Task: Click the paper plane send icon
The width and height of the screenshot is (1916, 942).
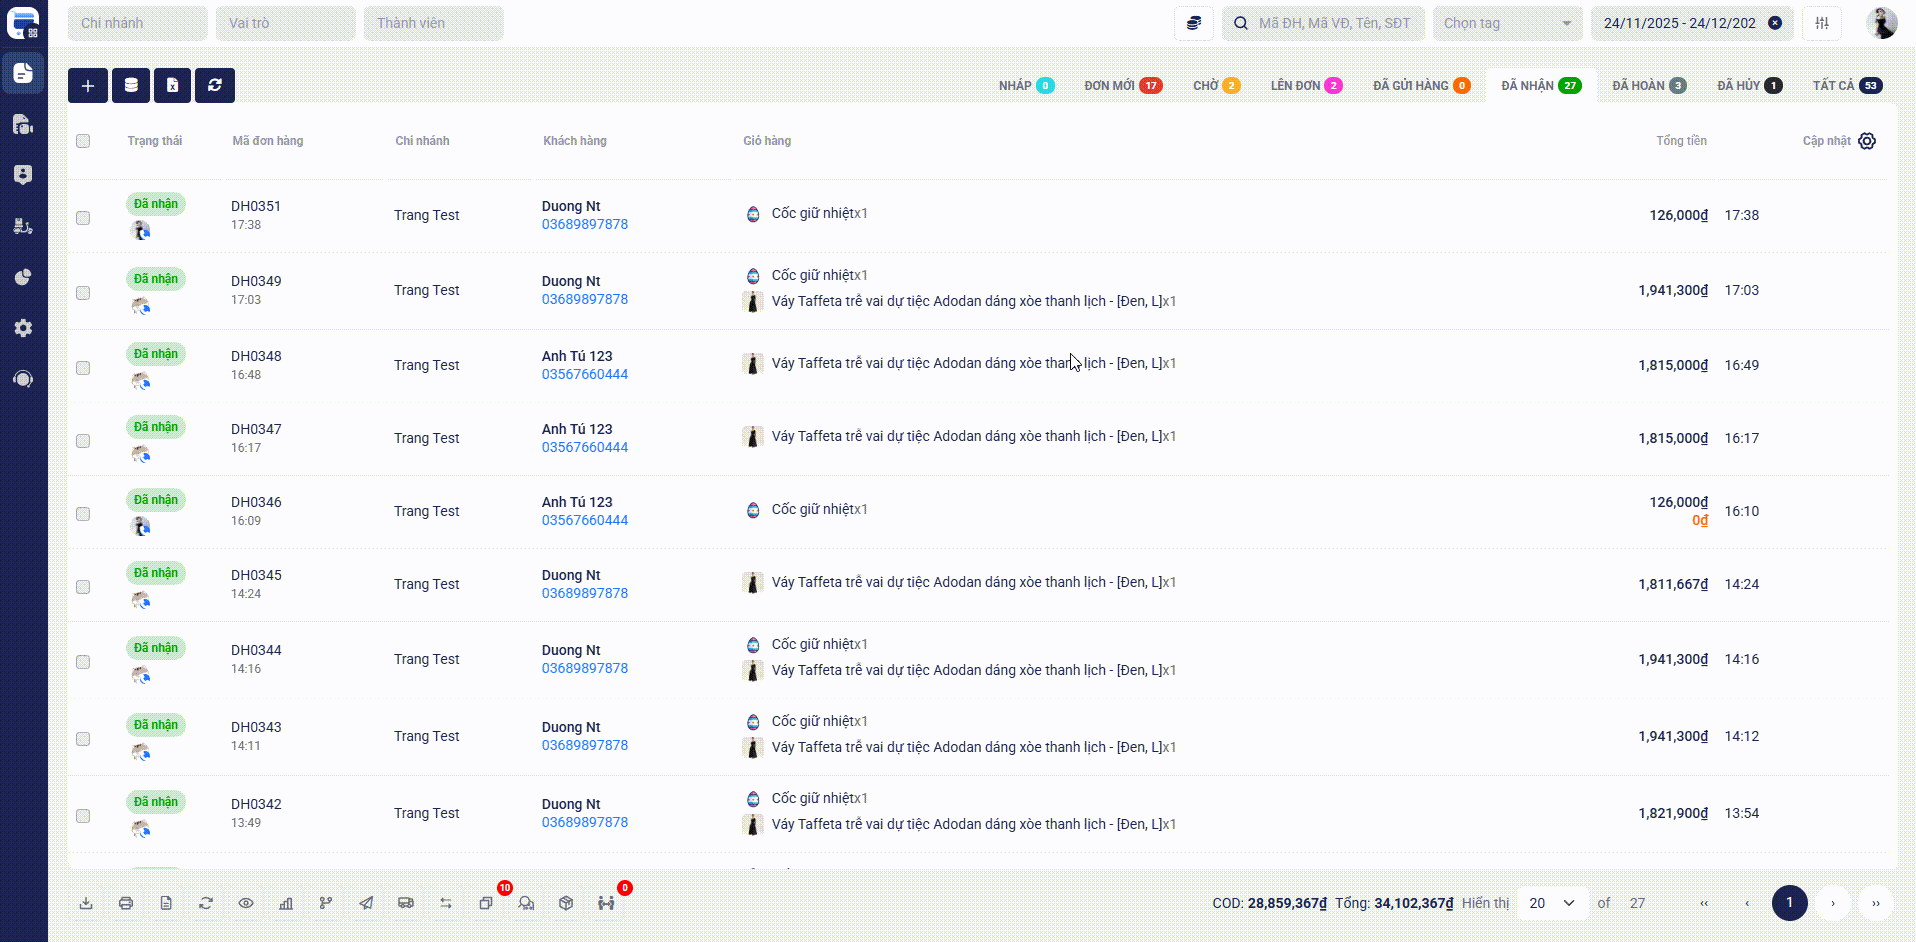Action: pos(366,903)
